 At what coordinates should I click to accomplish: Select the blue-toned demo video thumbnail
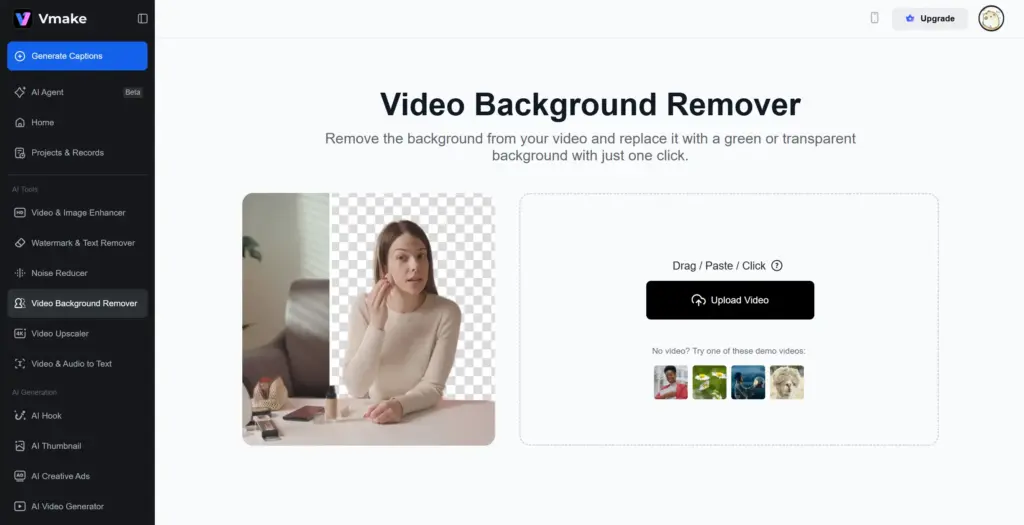click(x=748, y=382)
